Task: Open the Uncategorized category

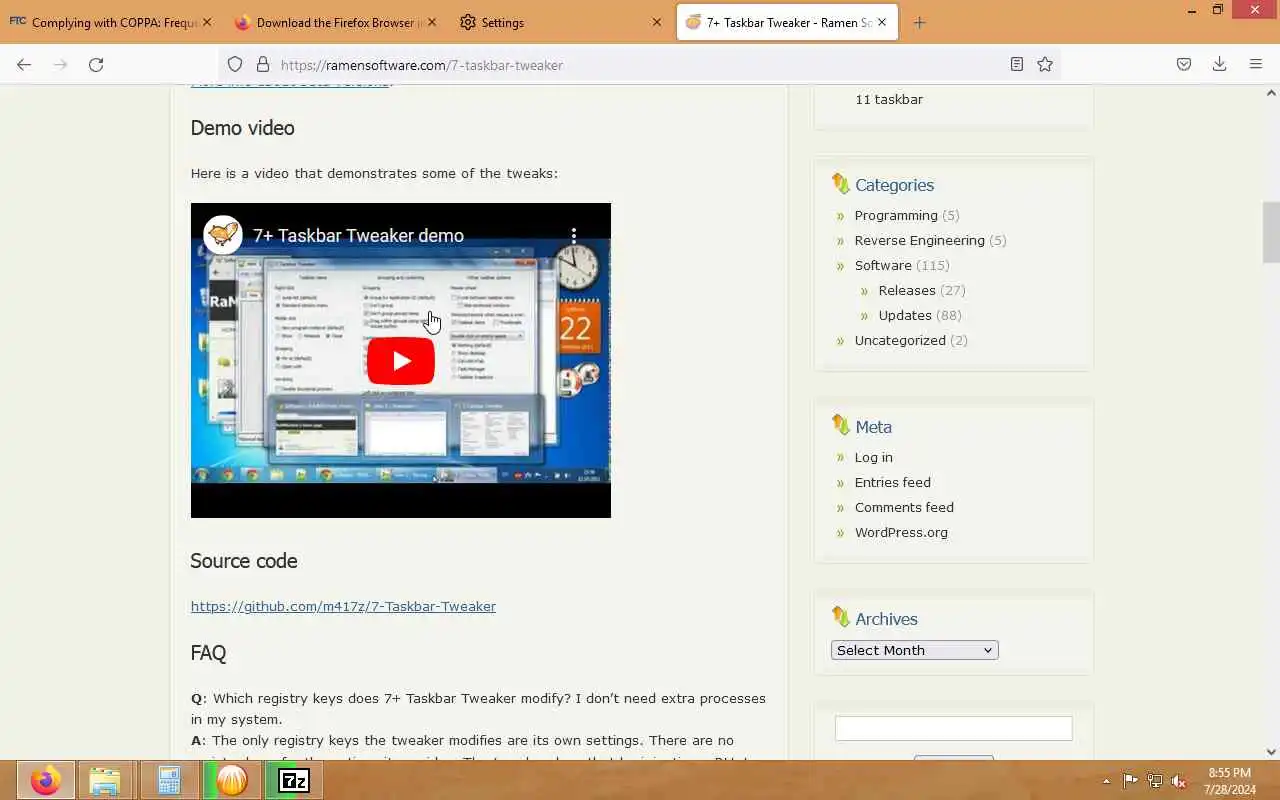Action: coord(900,340)
